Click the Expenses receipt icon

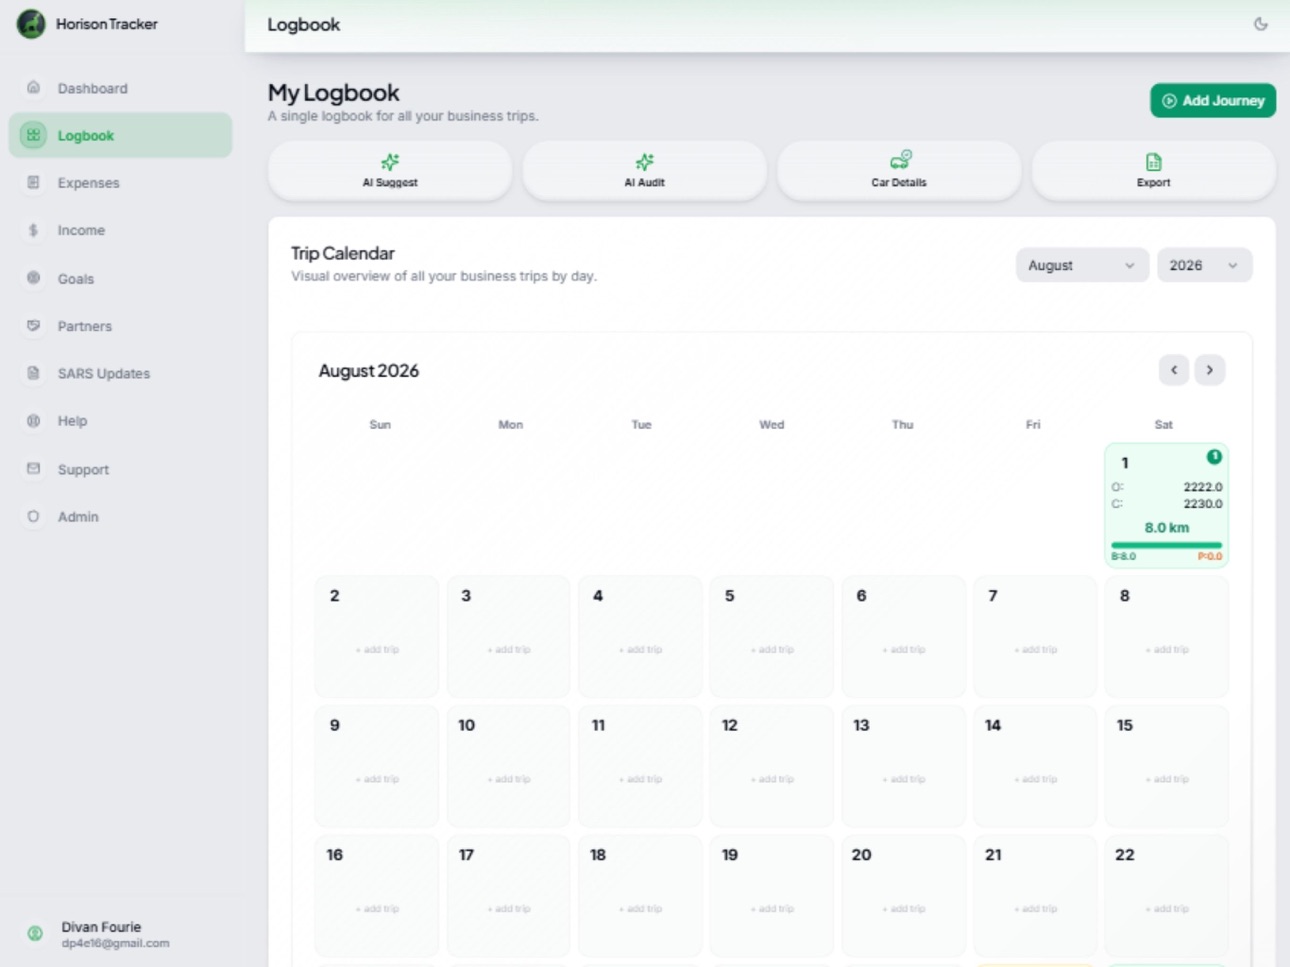[34, 183]
